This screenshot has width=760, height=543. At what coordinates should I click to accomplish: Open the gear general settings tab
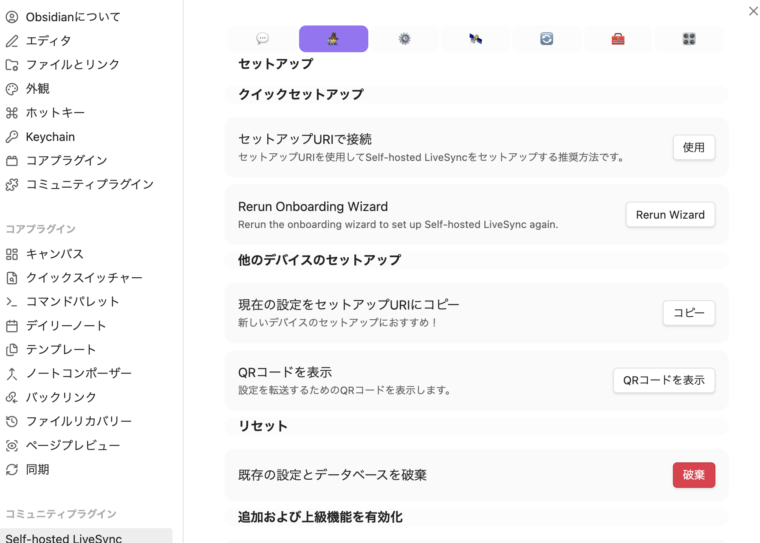pos(404,39)
